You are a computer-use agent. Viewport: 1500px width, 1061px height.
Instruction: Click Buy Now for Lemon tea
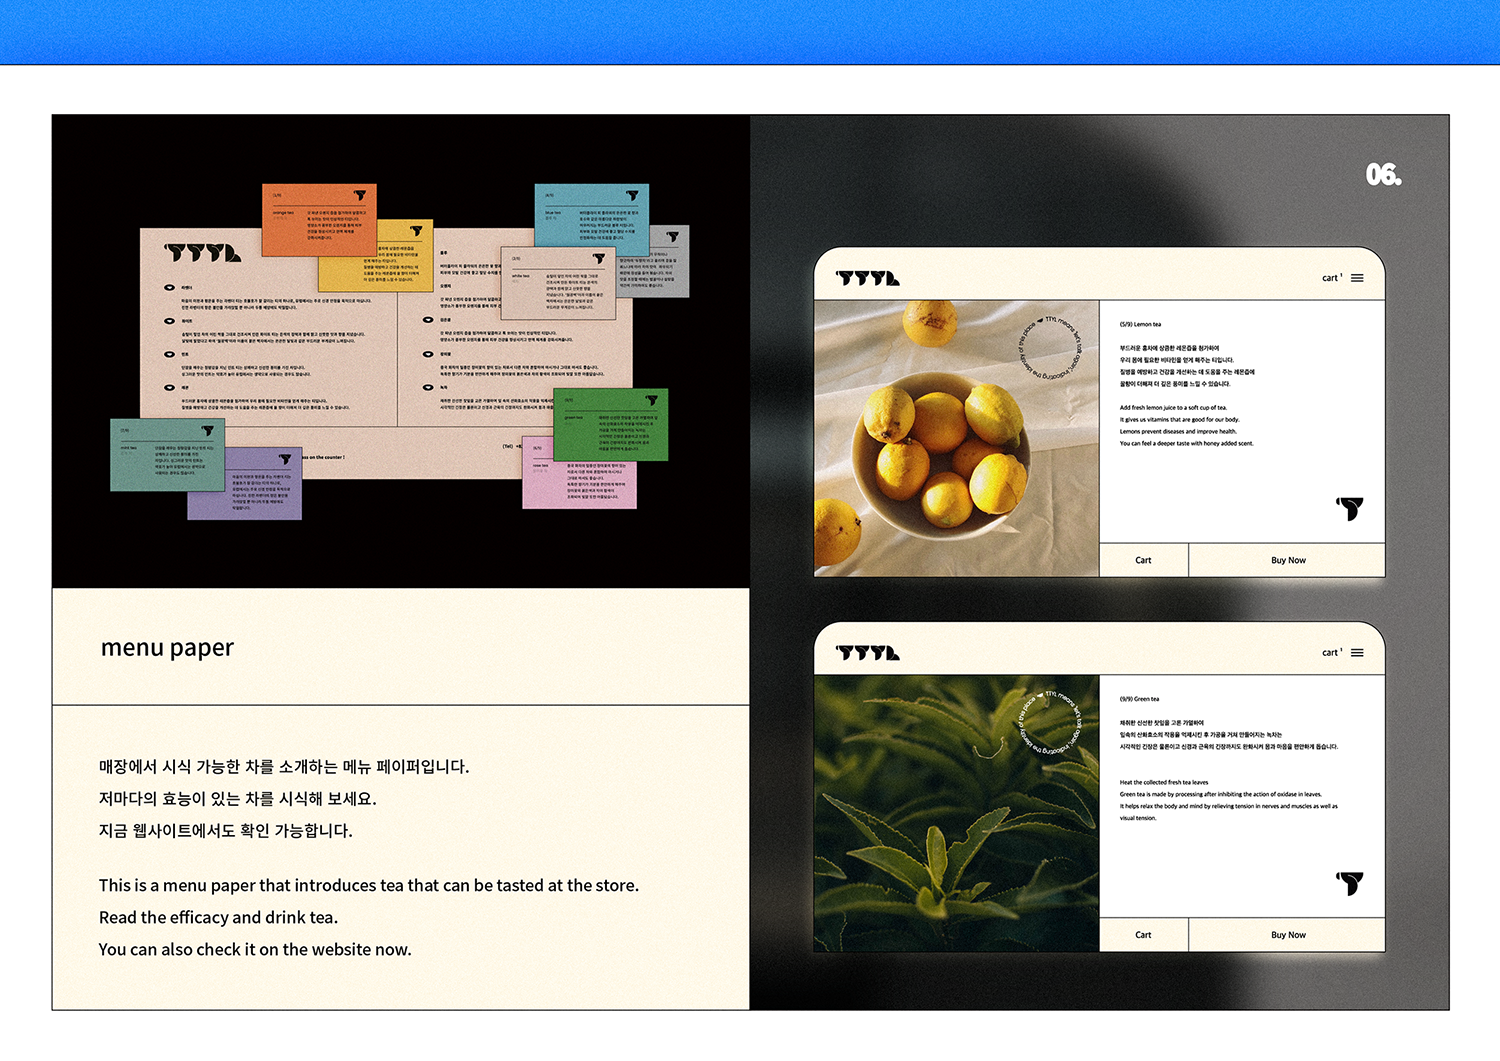click(x=1287, y=560)
